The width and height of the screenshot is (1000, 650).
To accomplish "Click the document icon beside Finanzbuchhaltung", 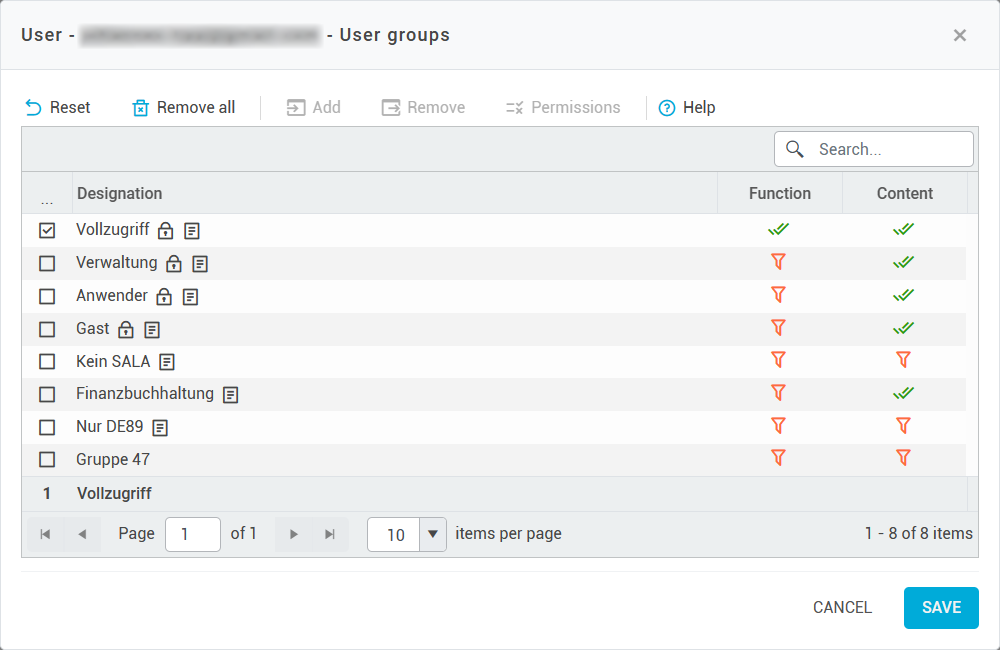I will 231,395.
